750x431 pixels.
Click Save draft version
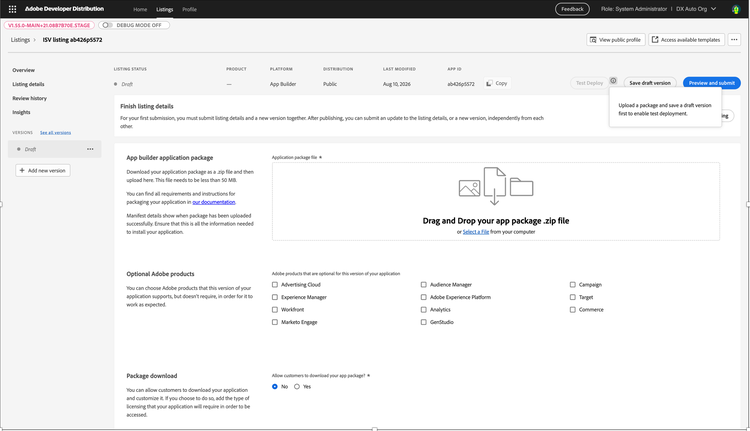650,83
